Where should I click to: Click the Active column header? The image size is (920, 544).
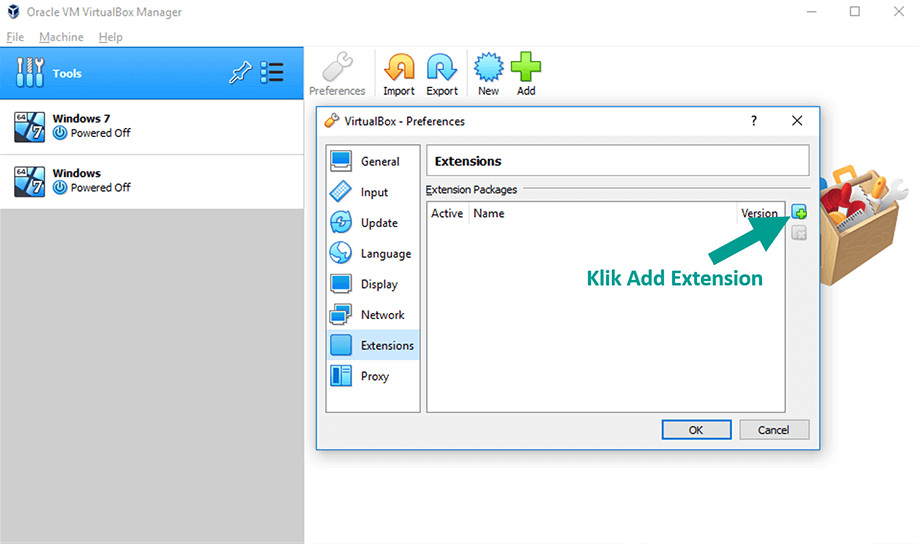447,213
